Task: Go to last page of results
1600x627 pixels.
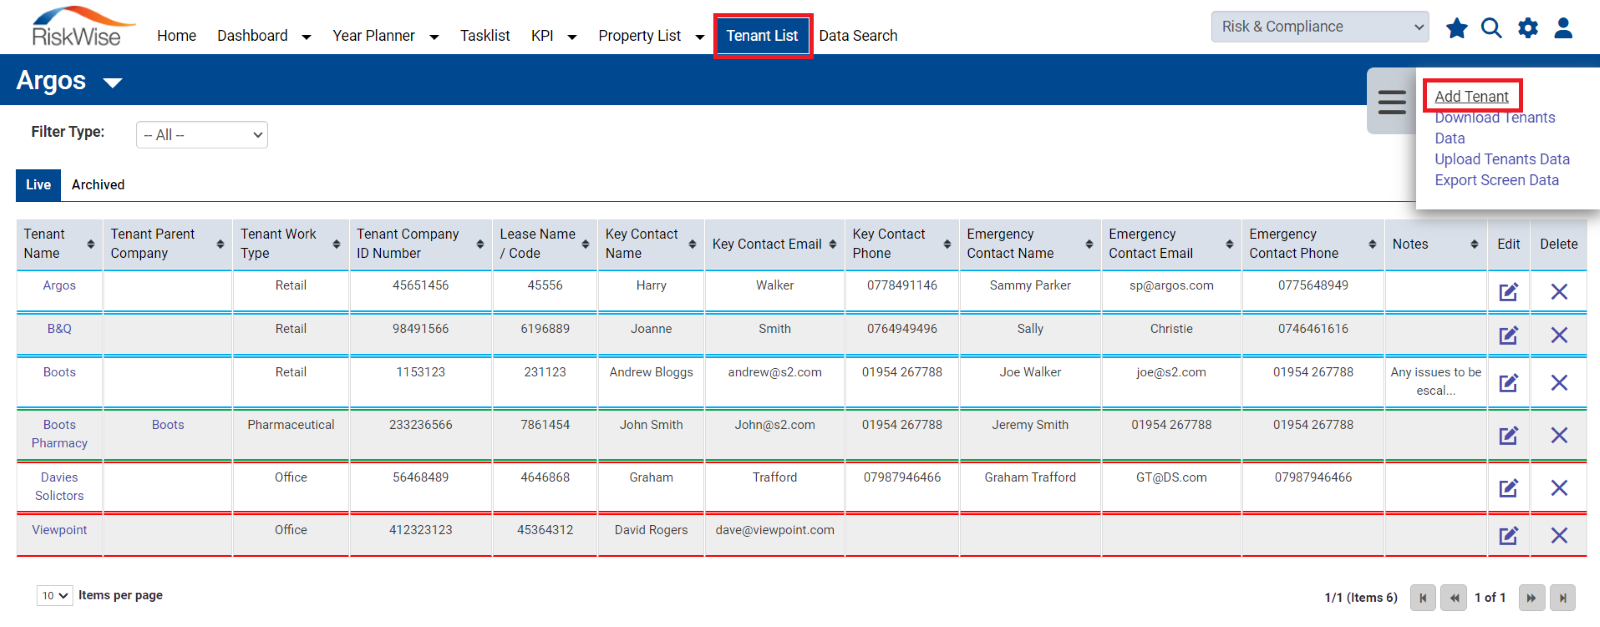Action: click(x=1562, y=598)
